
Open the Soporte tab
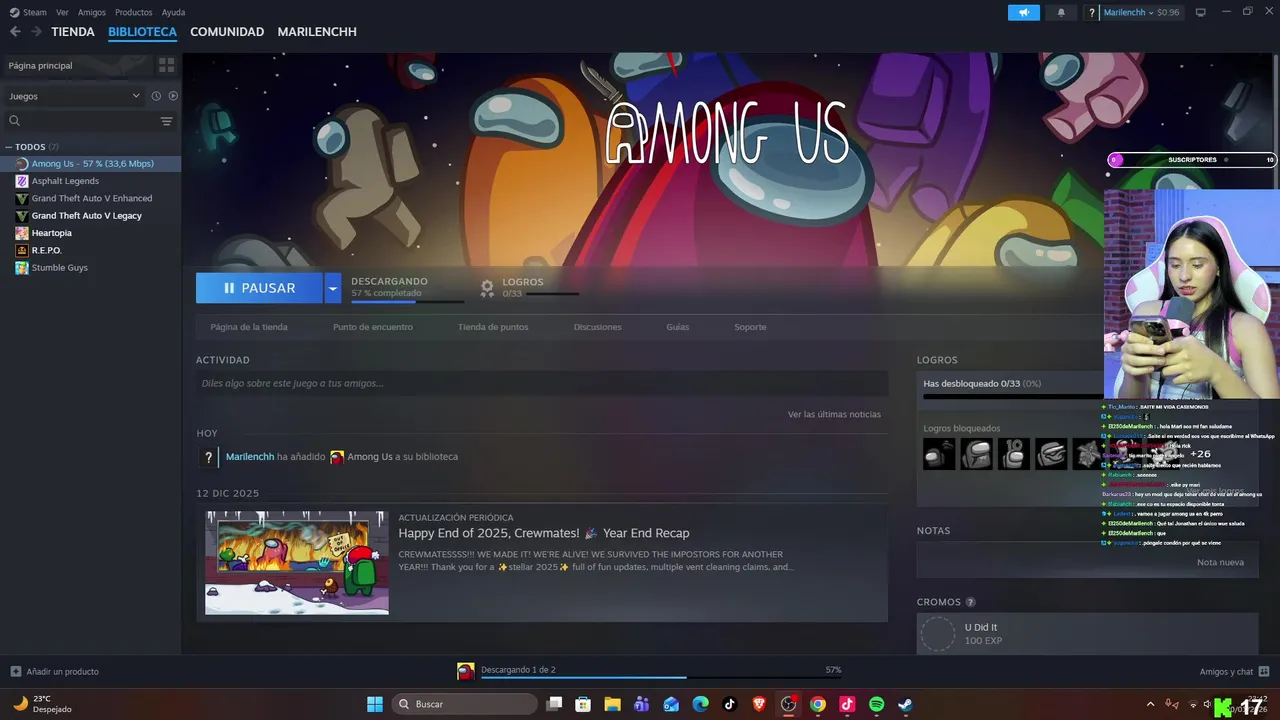[750, 327]
